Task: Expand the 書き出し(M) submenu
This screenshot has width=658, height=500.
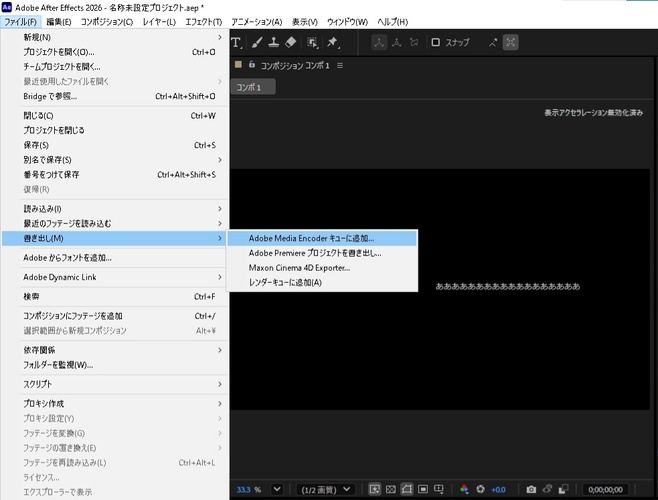Action: [x=115, y=238]
